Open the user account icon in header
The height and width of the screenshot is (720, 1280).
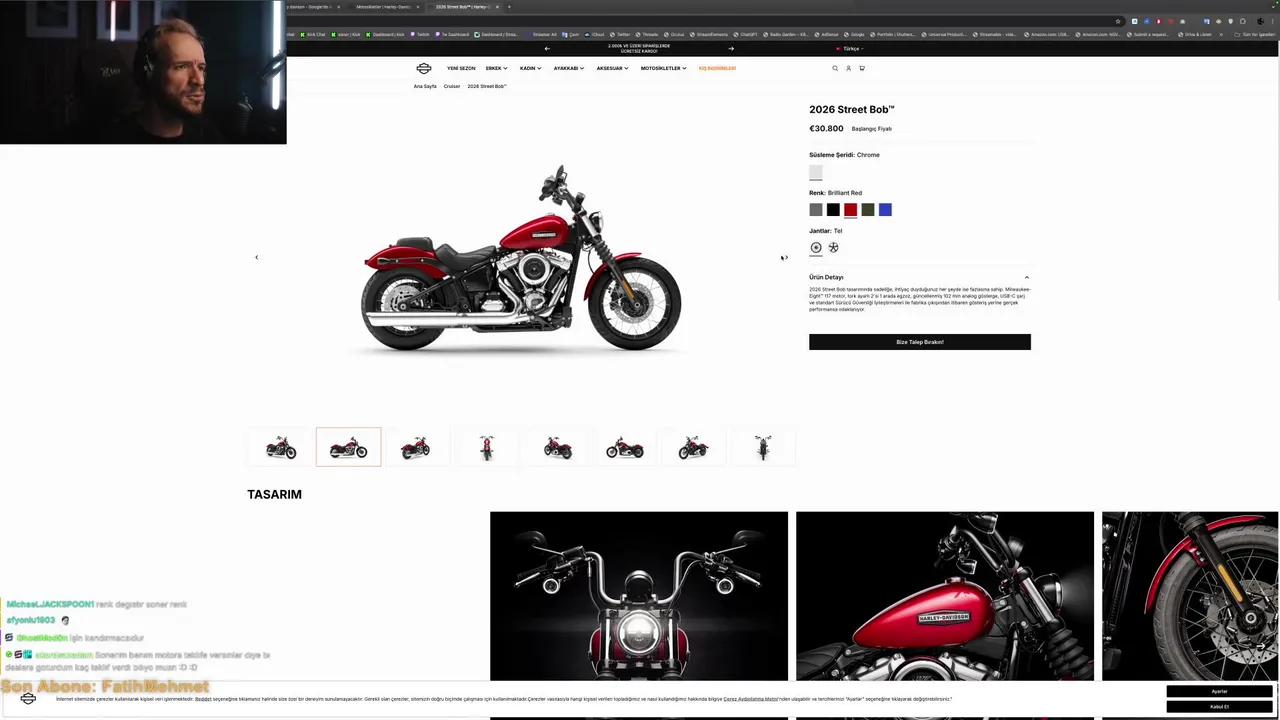pyautogui.click(x=848, y=68)
